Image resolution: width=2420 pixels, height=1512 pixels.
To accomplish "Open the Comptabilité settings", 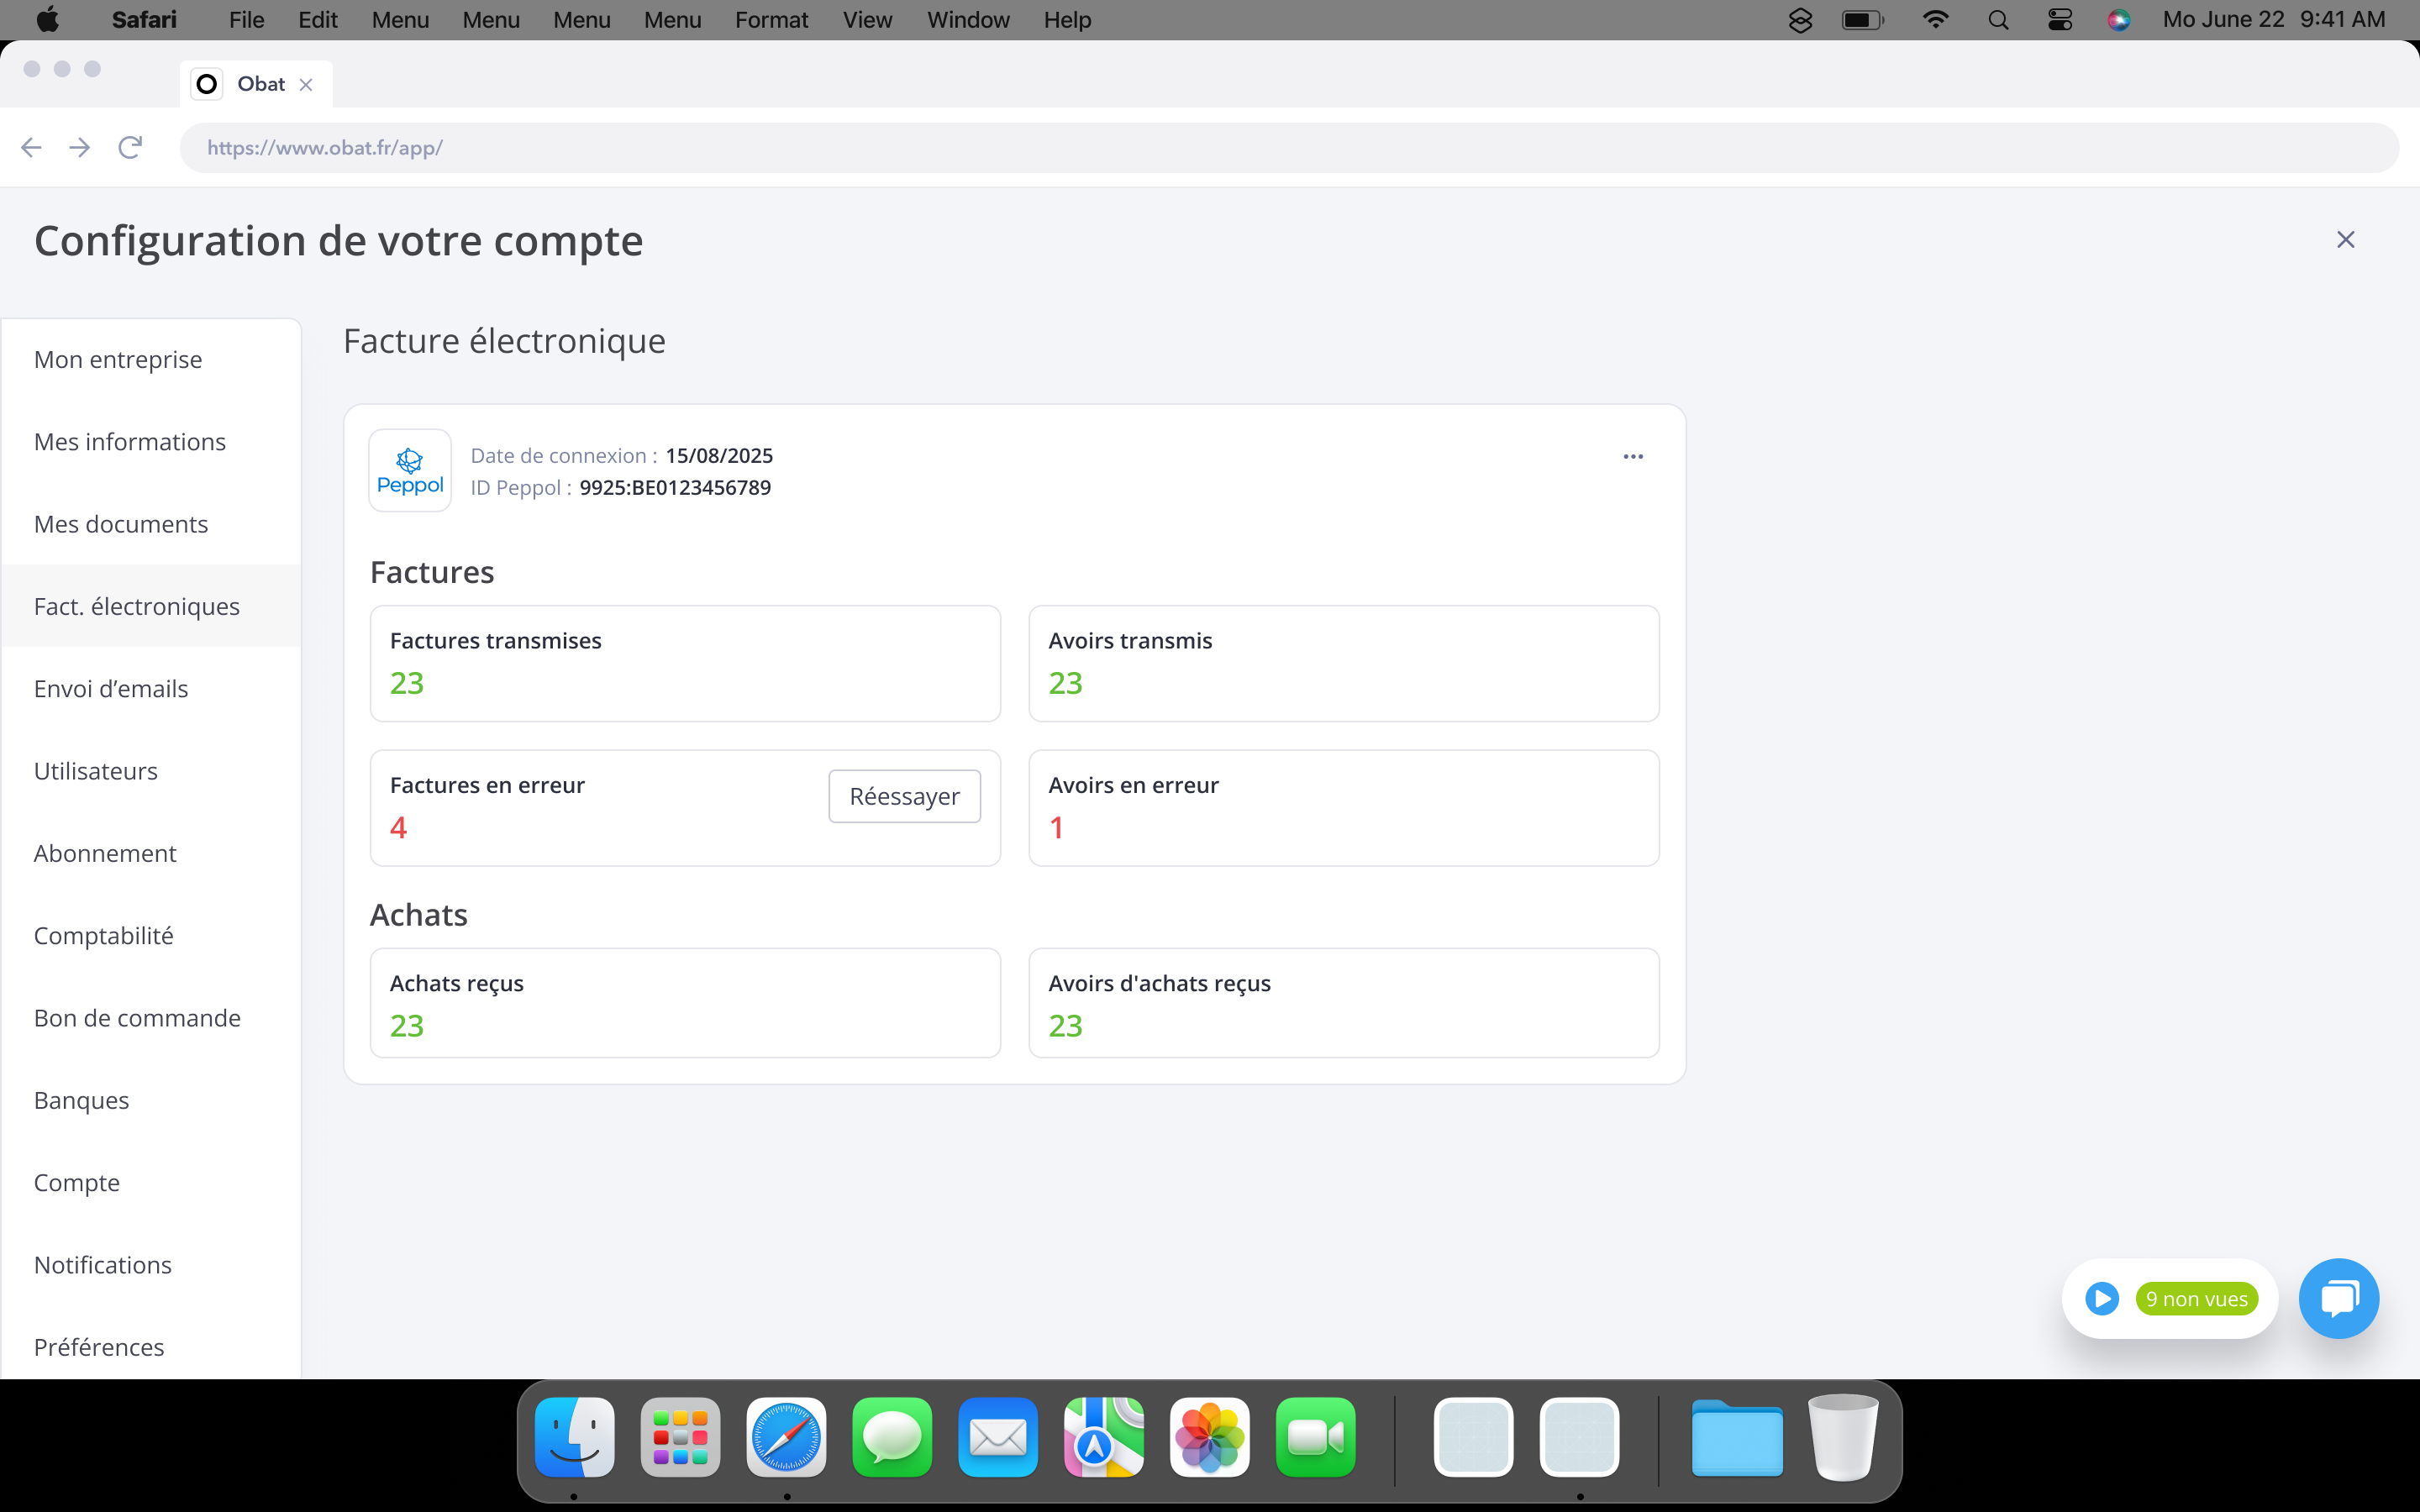I will (104, 936).
